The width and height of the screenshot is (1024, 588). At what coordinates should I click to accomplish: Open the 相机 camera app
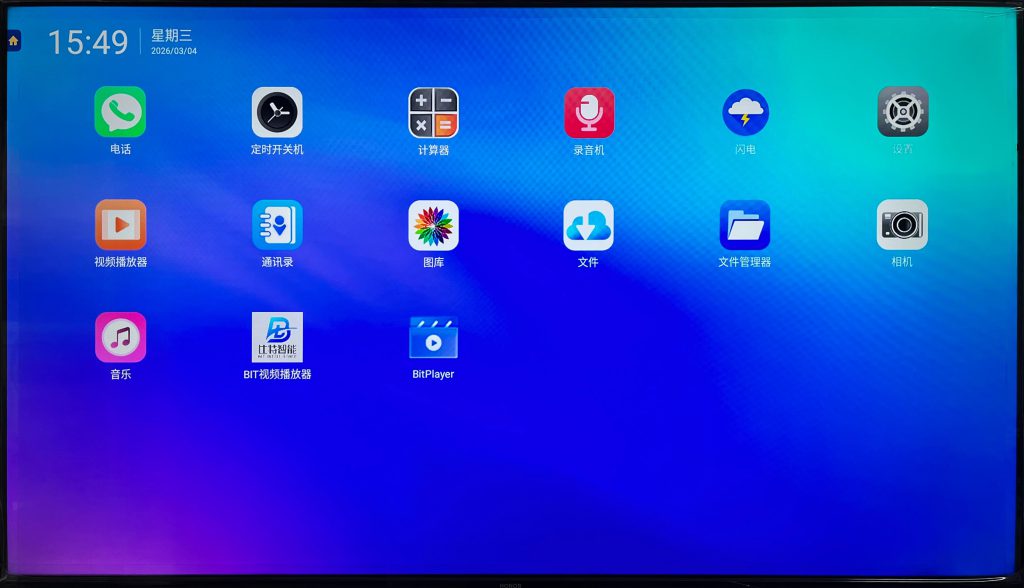[902, 225]
